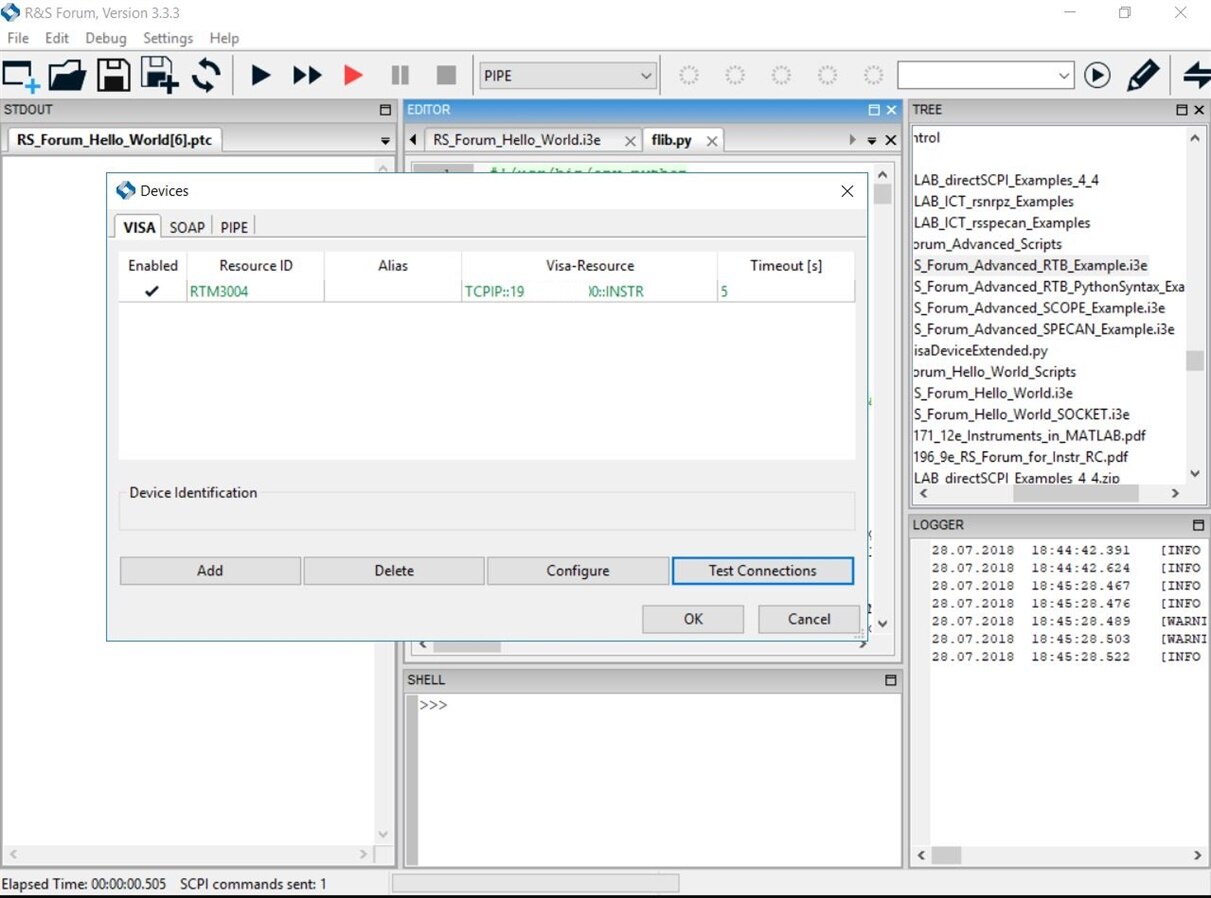Maximize the LOGGER panel

[1198, 525]
